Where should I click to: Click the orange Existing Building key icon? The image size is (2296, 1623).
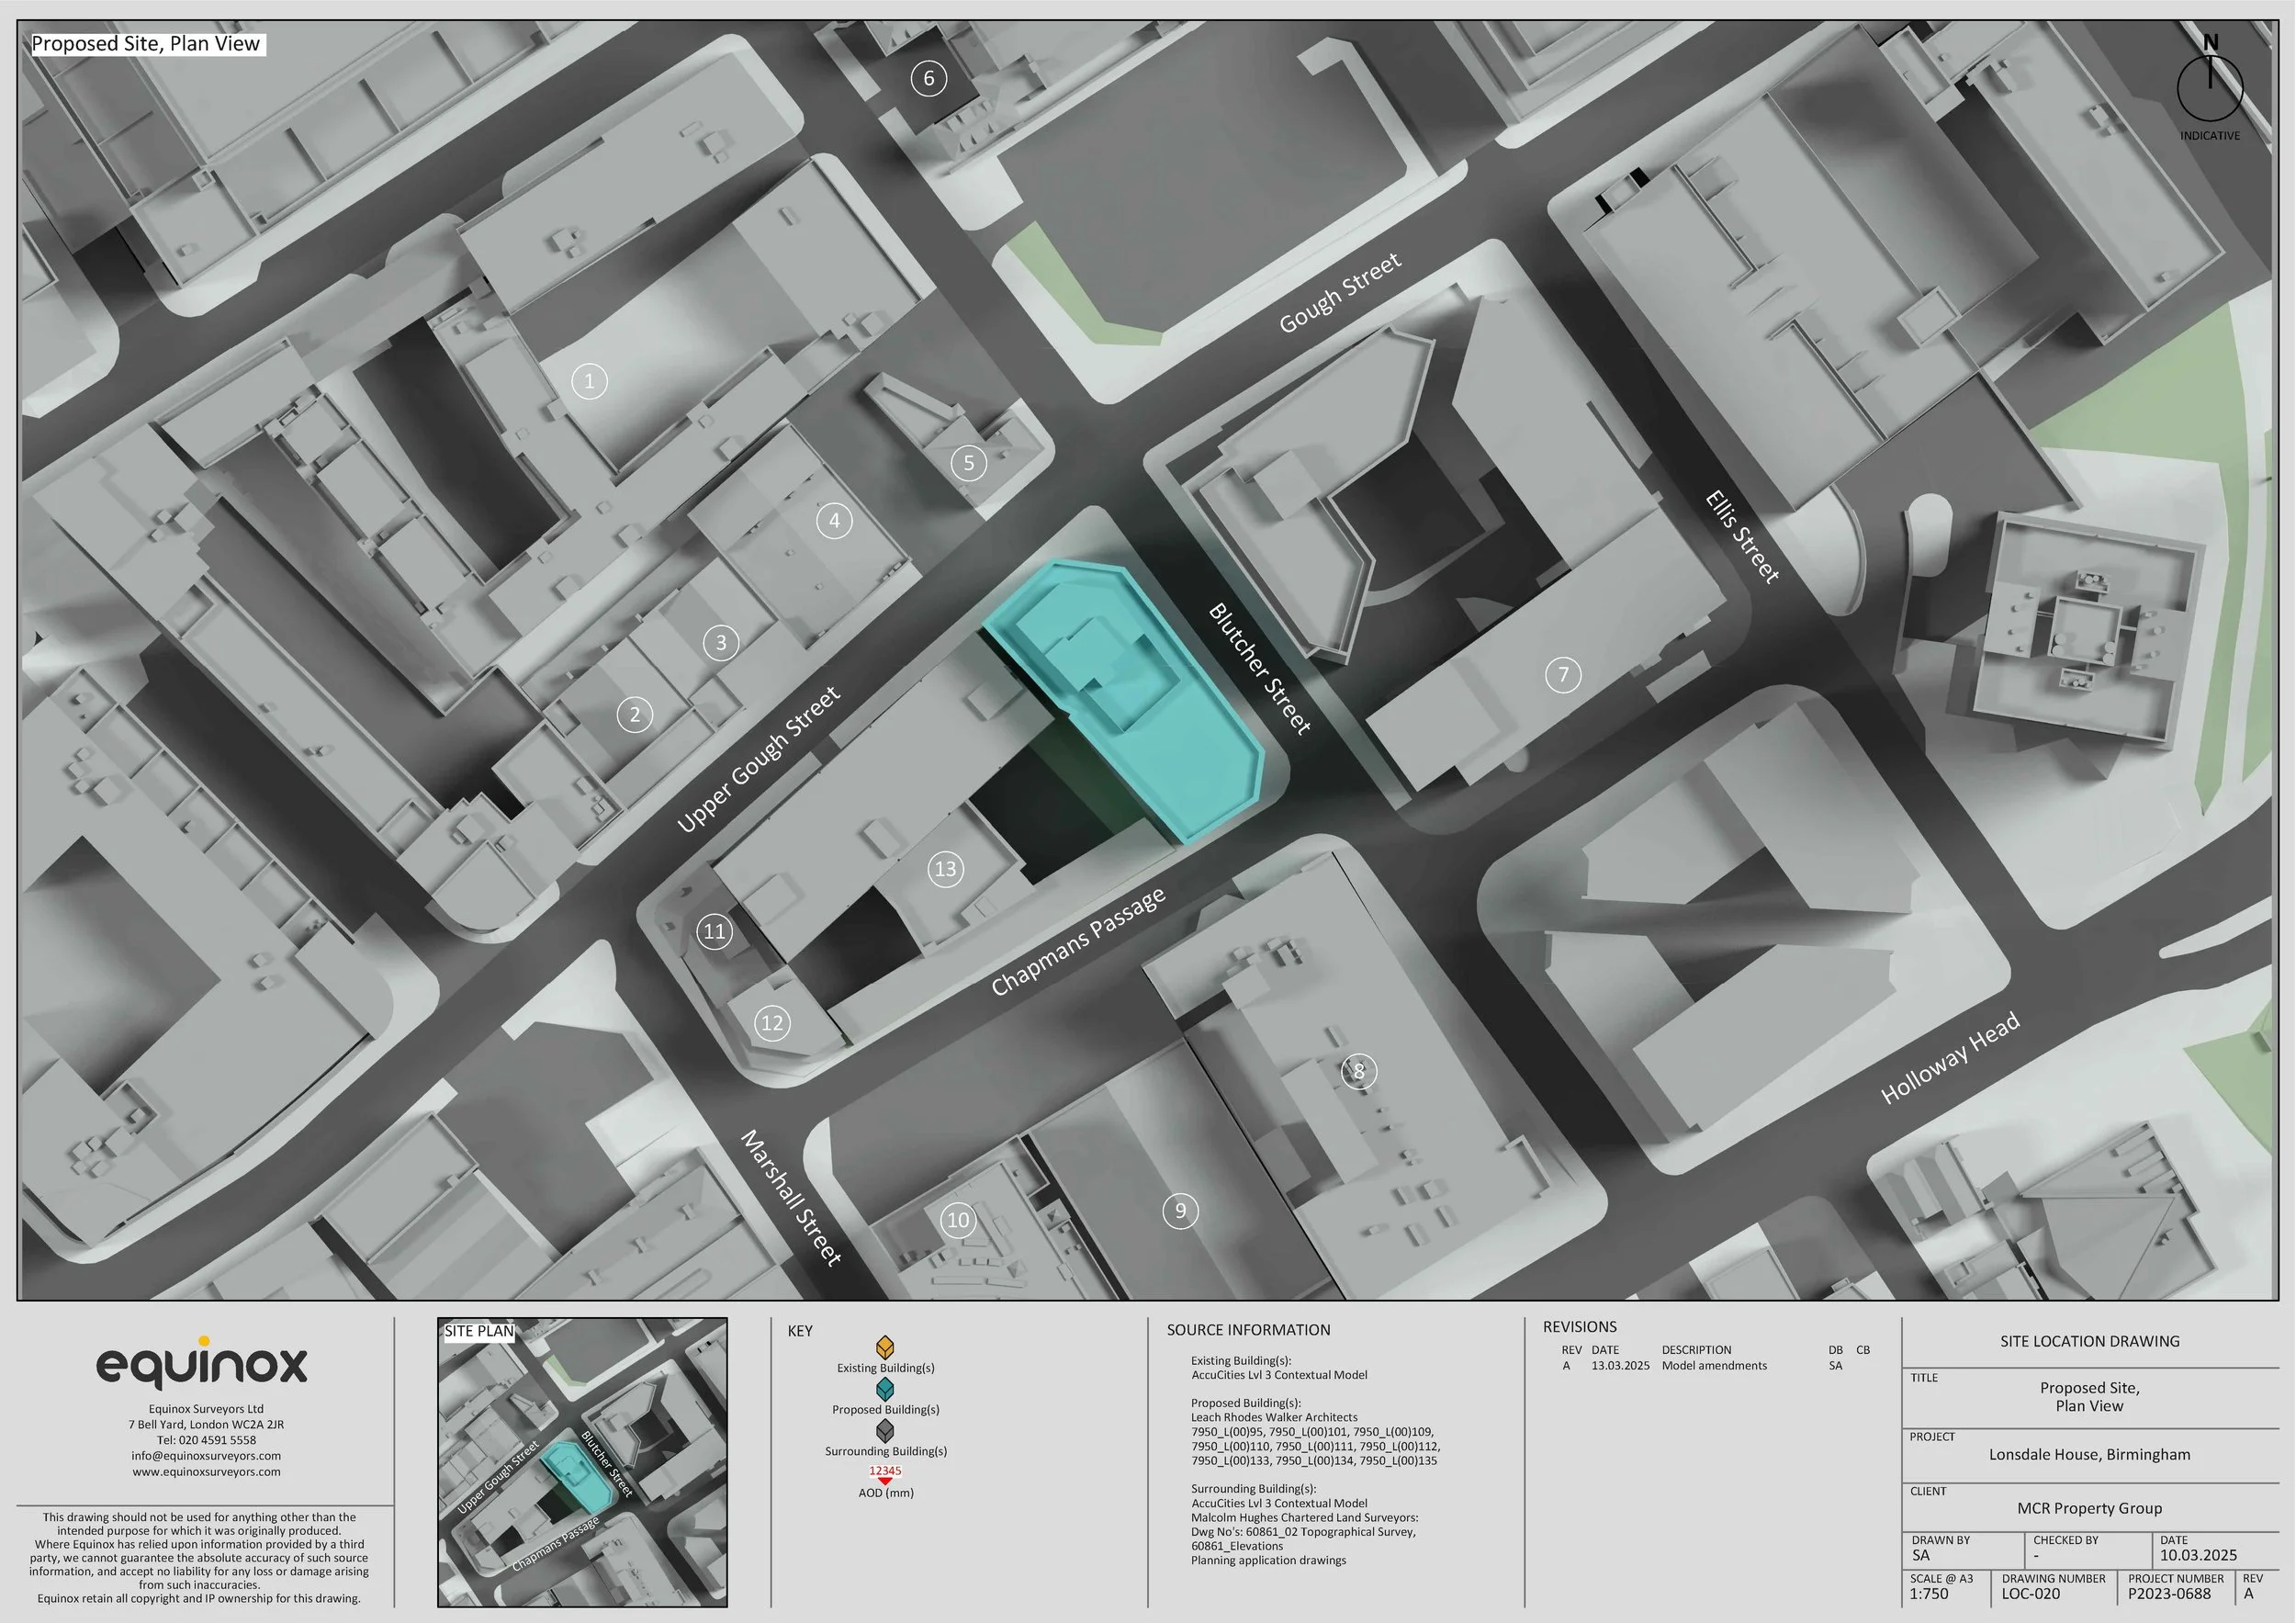coord(885,1347)
